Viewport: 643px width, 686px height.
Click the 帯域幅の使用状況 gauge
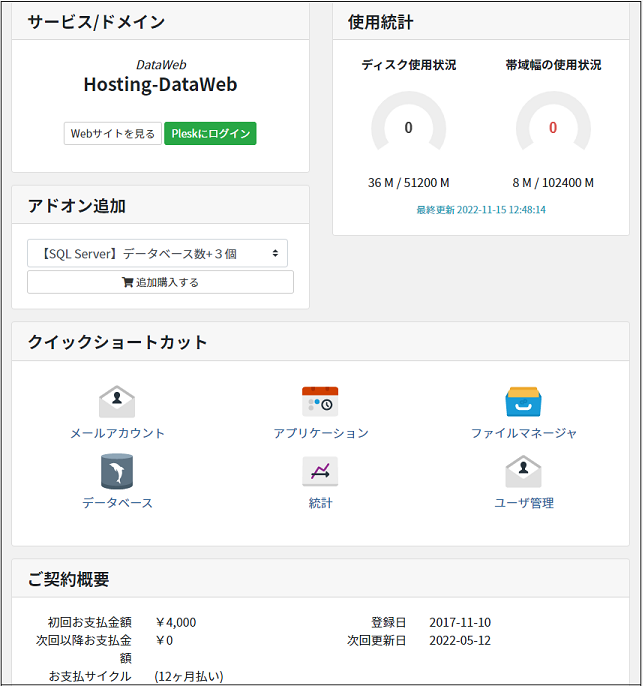click(x=553, y=122)
